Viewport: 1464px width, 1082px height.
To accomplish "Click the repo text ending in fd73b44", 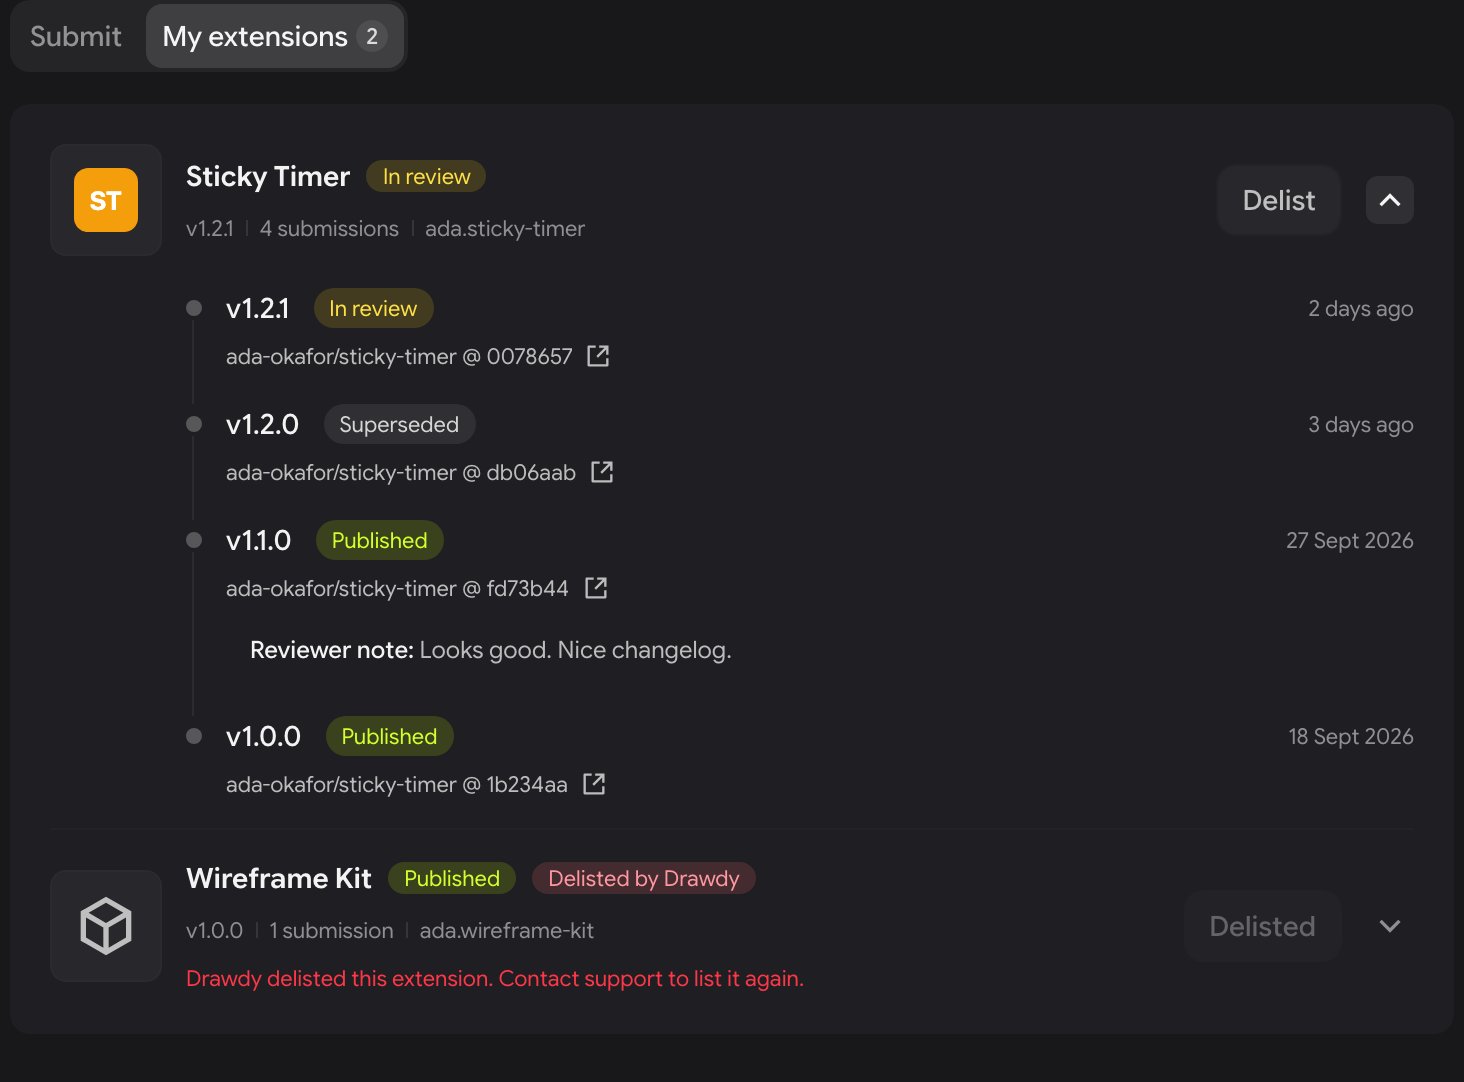I will click(397, 588).
